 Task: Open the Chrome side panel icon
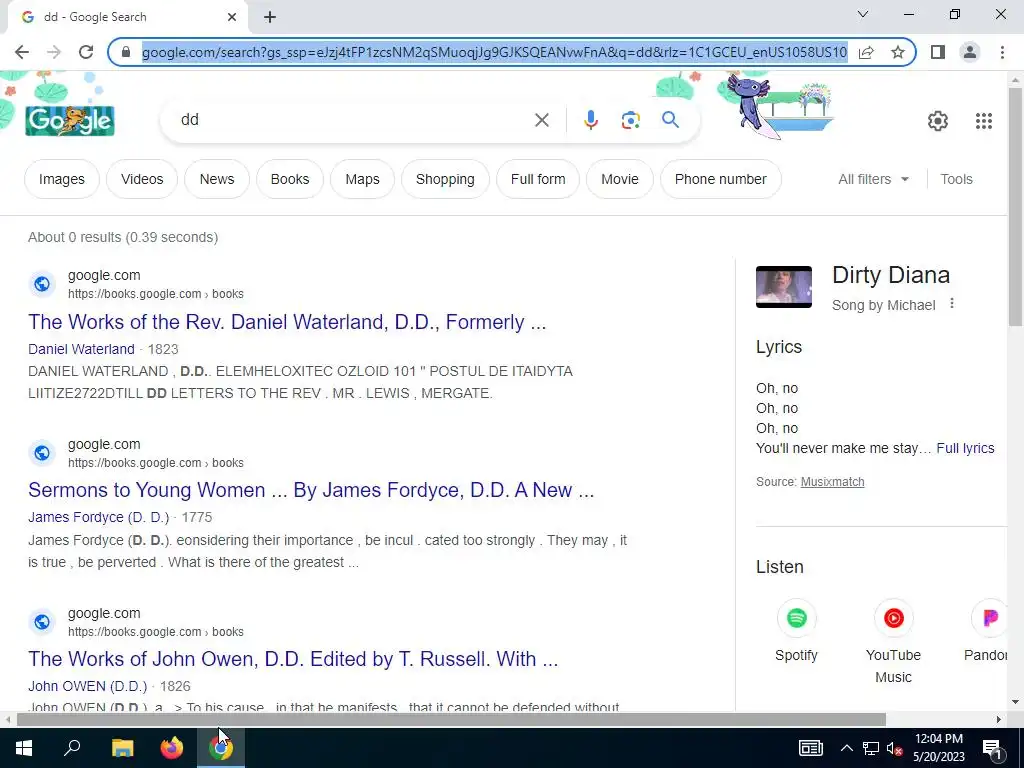click(938, 52)
